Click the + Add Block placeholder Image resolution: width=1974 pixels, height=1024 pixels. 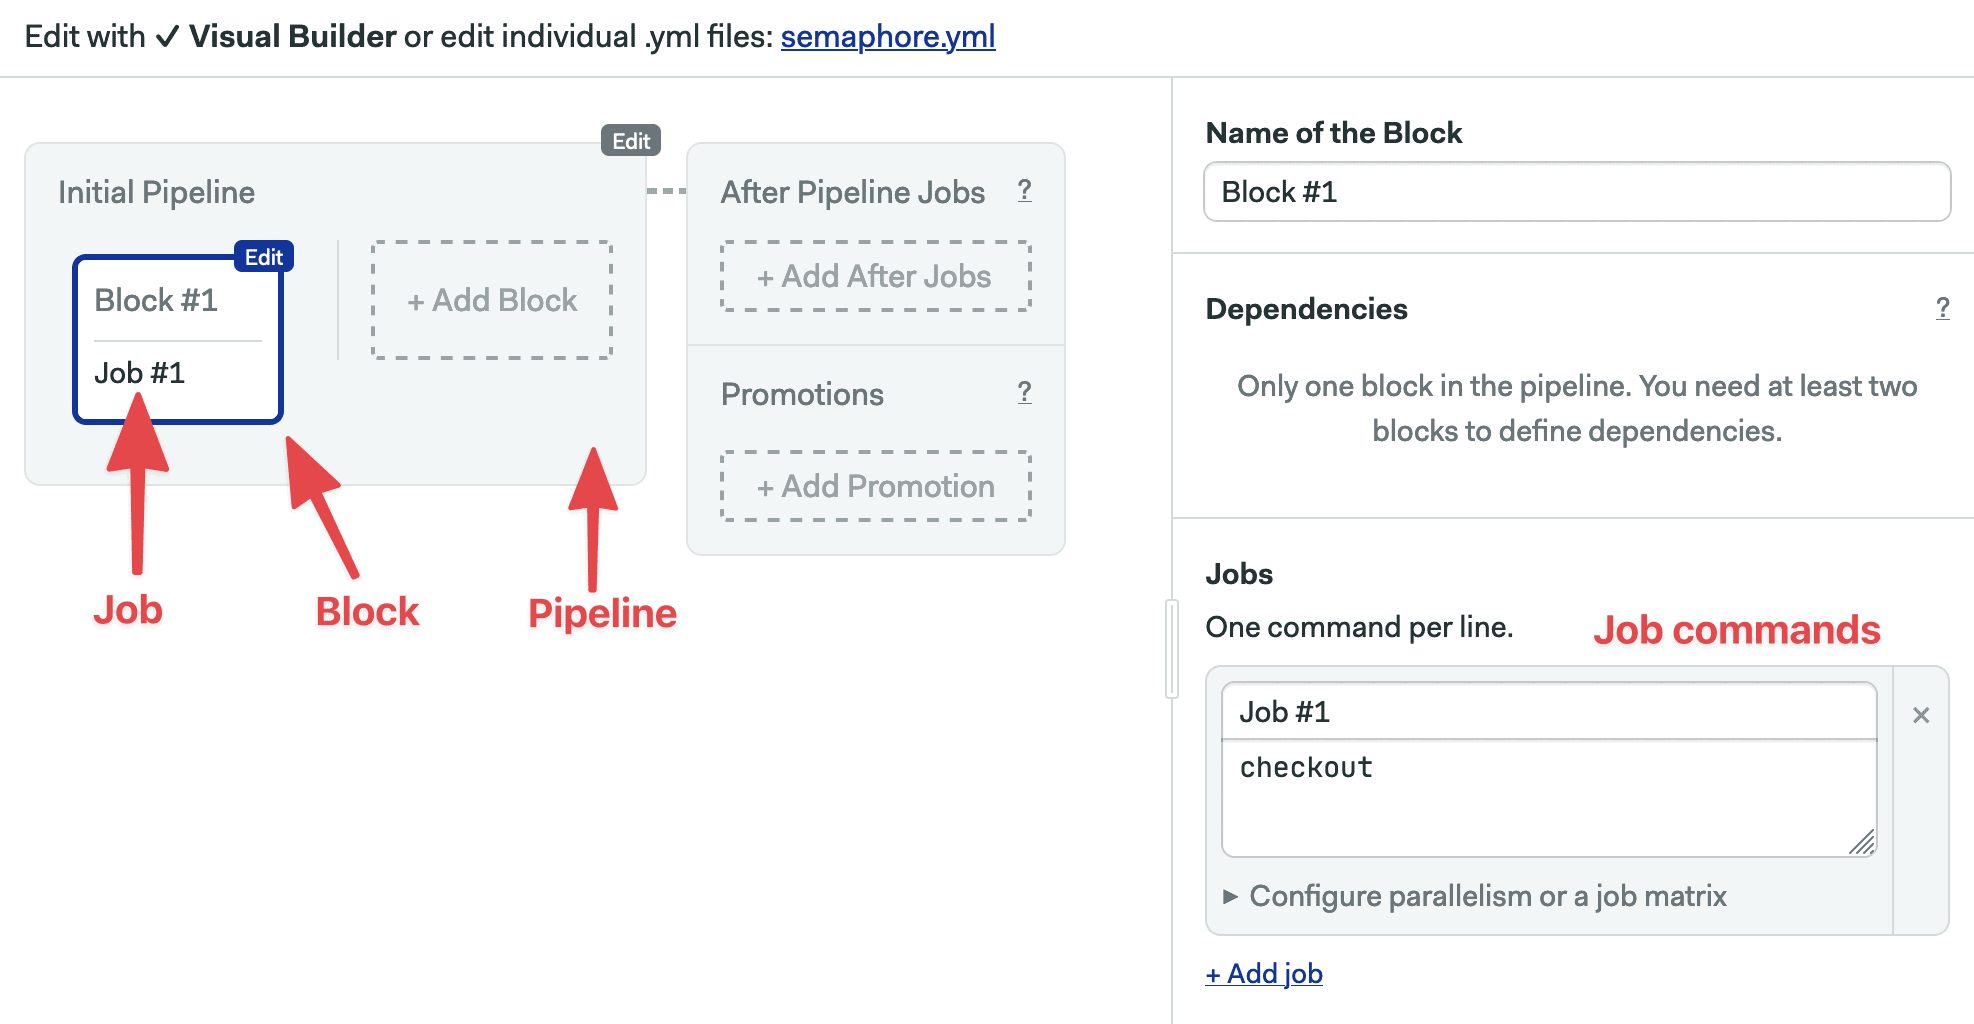pyautogui.click(x=492, y=299)
